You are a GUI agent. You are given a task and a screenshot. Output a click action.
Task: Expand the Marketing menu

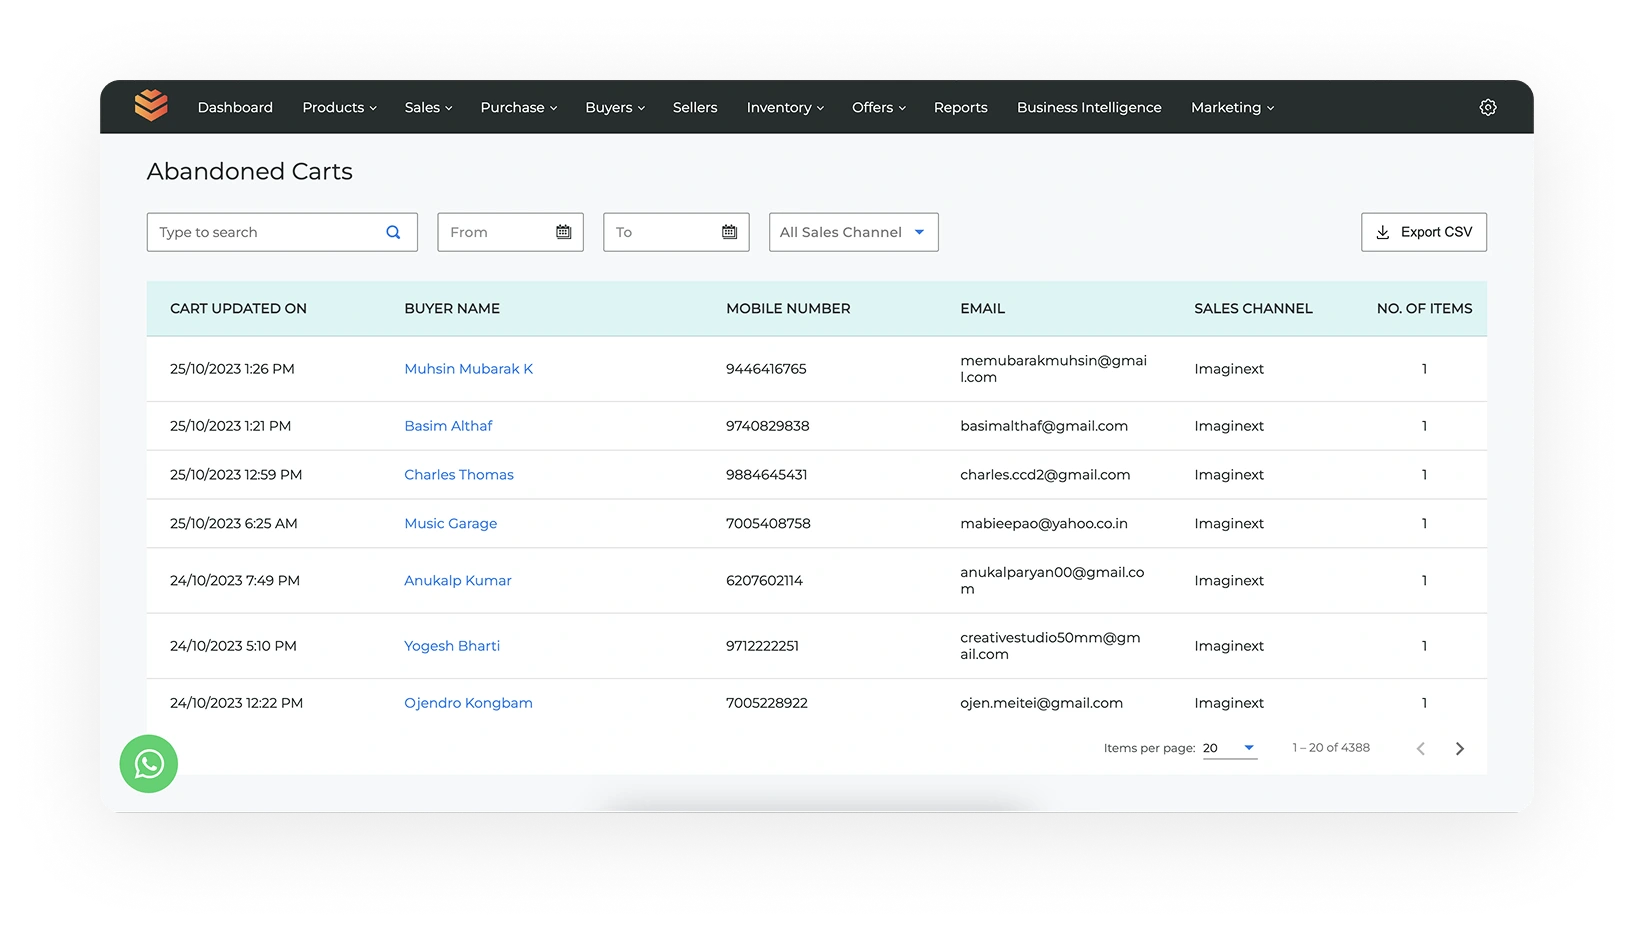point(1233,107)
